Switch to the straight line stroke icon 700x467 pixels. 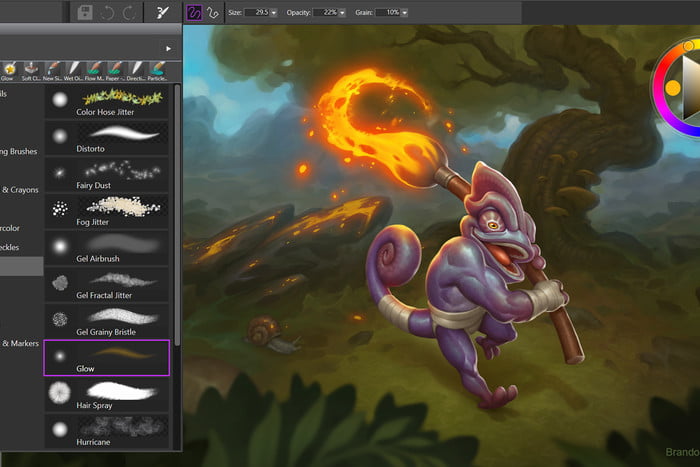[x=212, y=13]
